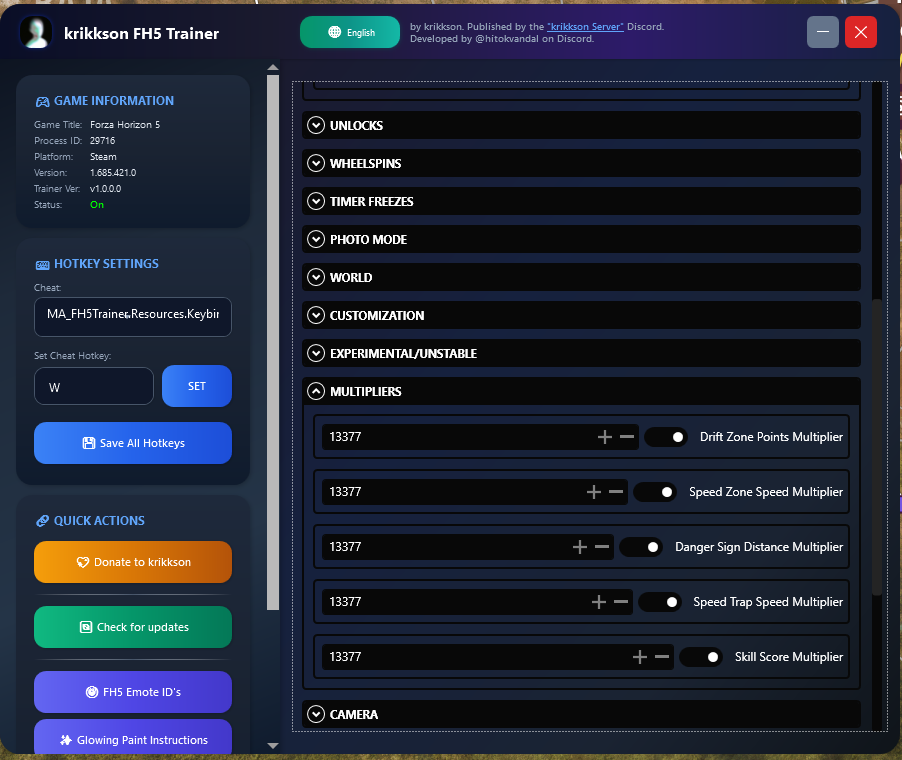Image resolution: width=902 pixels, height=760 pixels.
Task: Click Donate to krikkson button
Action: (x=133, y=562)
